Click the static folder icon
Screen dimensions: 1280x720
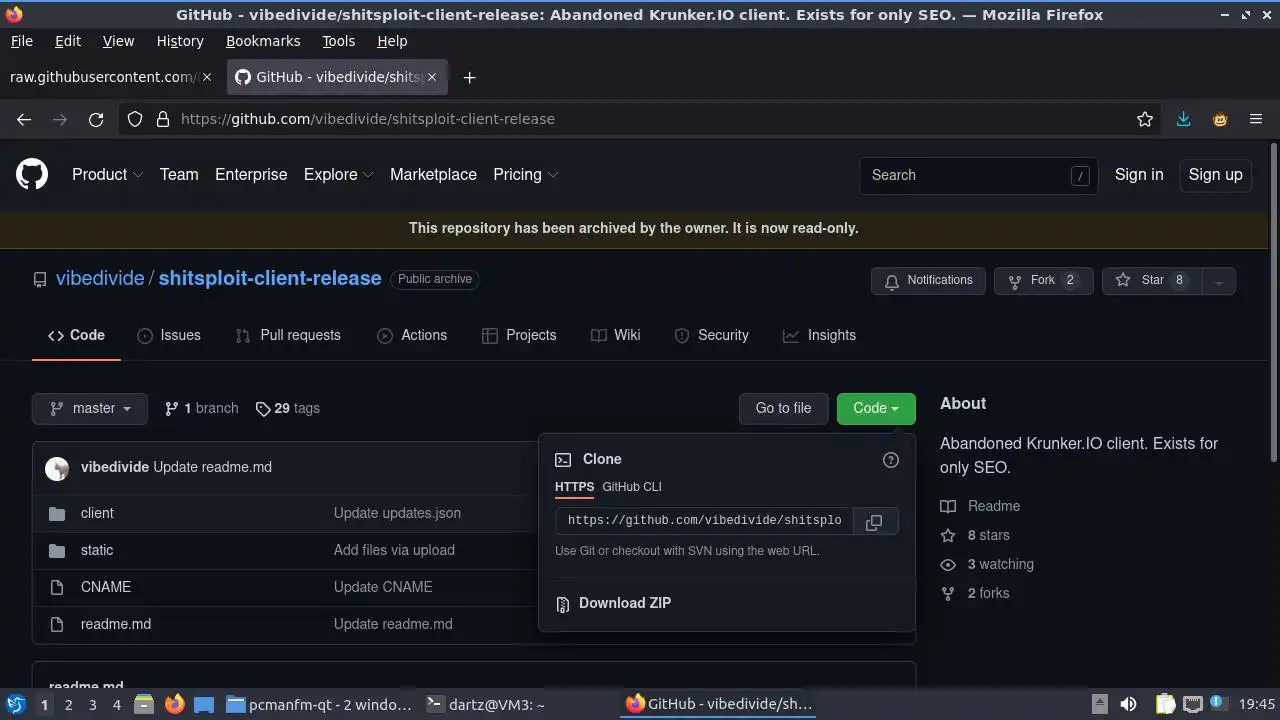click(x=56, y=551)
